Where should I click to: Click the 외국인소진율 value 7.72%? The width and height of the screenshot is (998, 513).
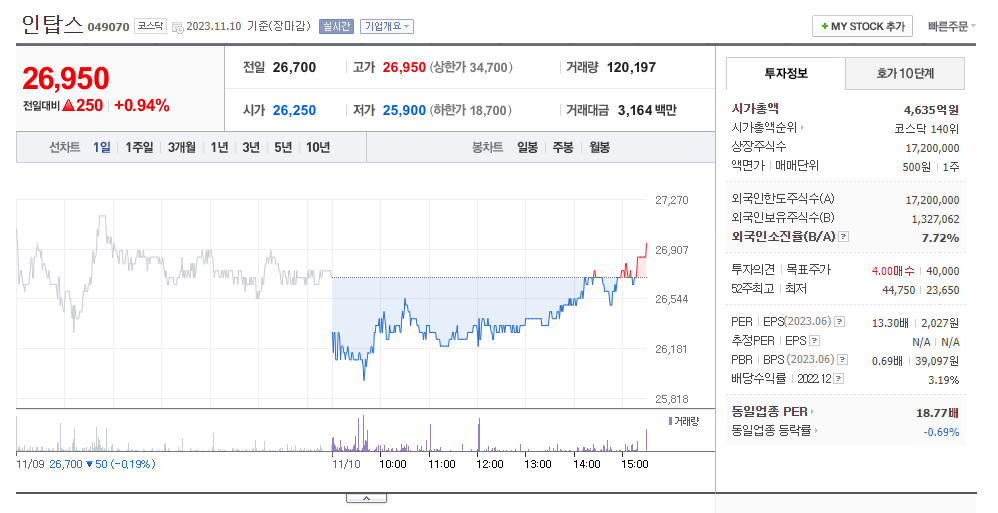coord(940,238)
